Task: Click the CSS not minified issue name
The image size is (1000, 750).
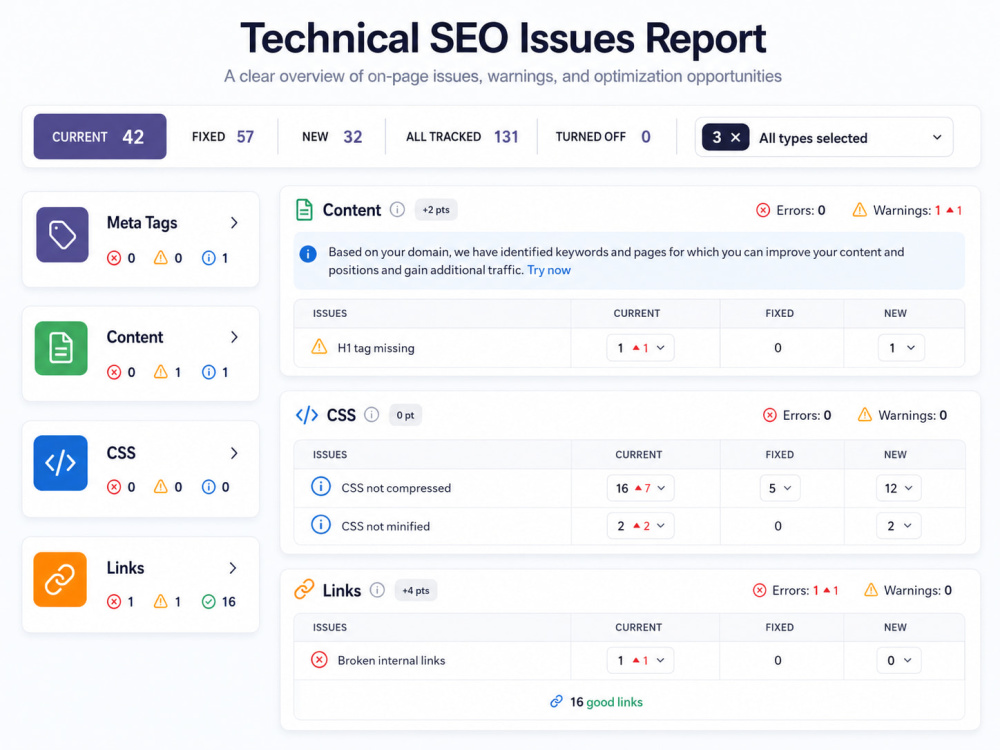Action: tap(385, 526)
